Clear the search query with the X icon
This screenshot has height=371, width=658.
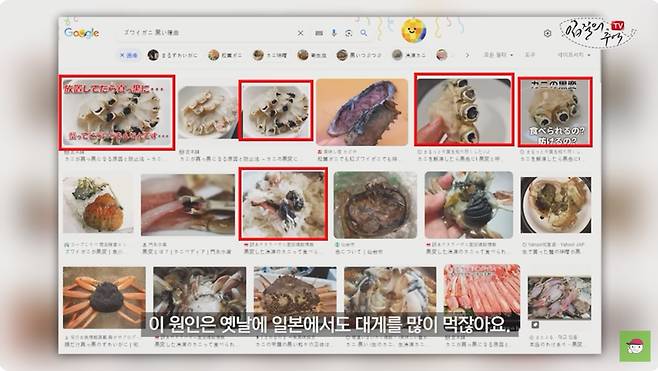pos(300,33)
